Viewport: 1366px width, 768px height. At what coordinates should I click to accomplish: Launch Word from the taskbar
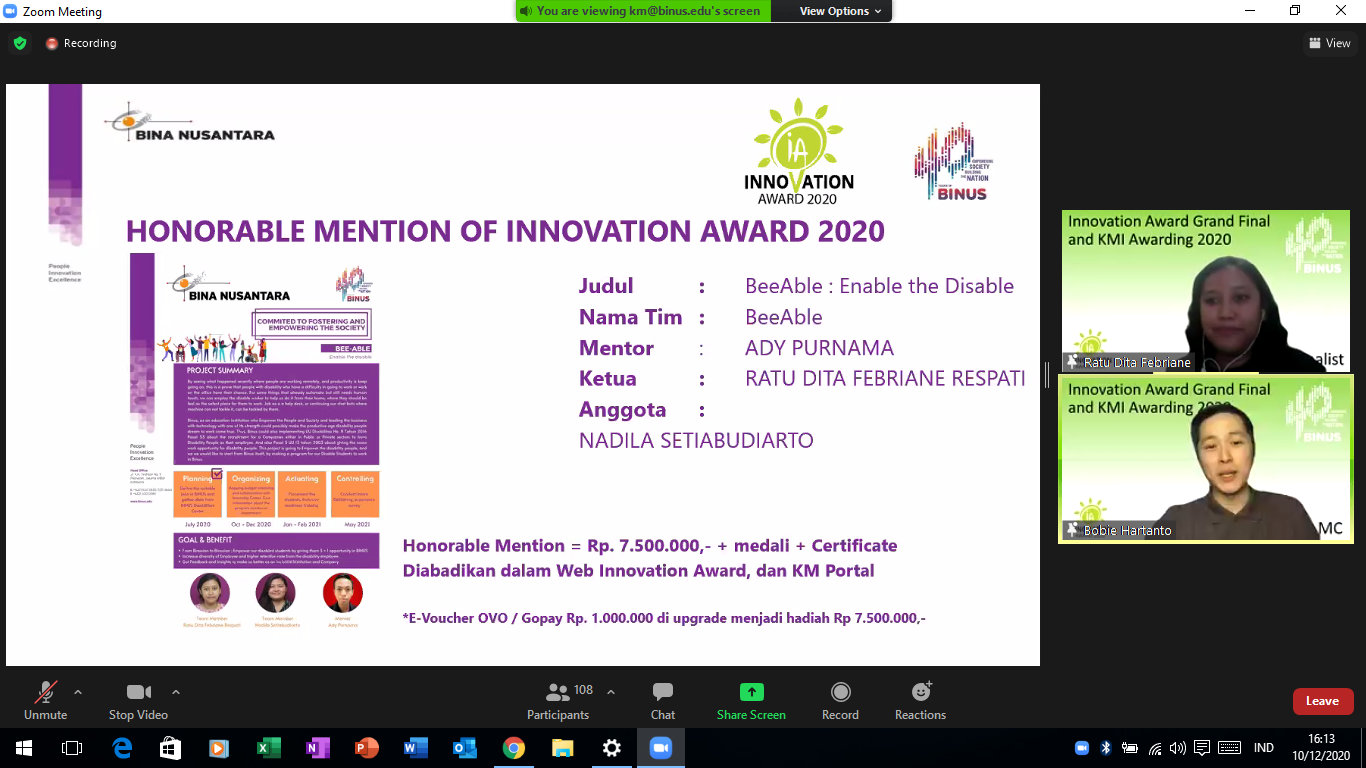tap(416, 748)
